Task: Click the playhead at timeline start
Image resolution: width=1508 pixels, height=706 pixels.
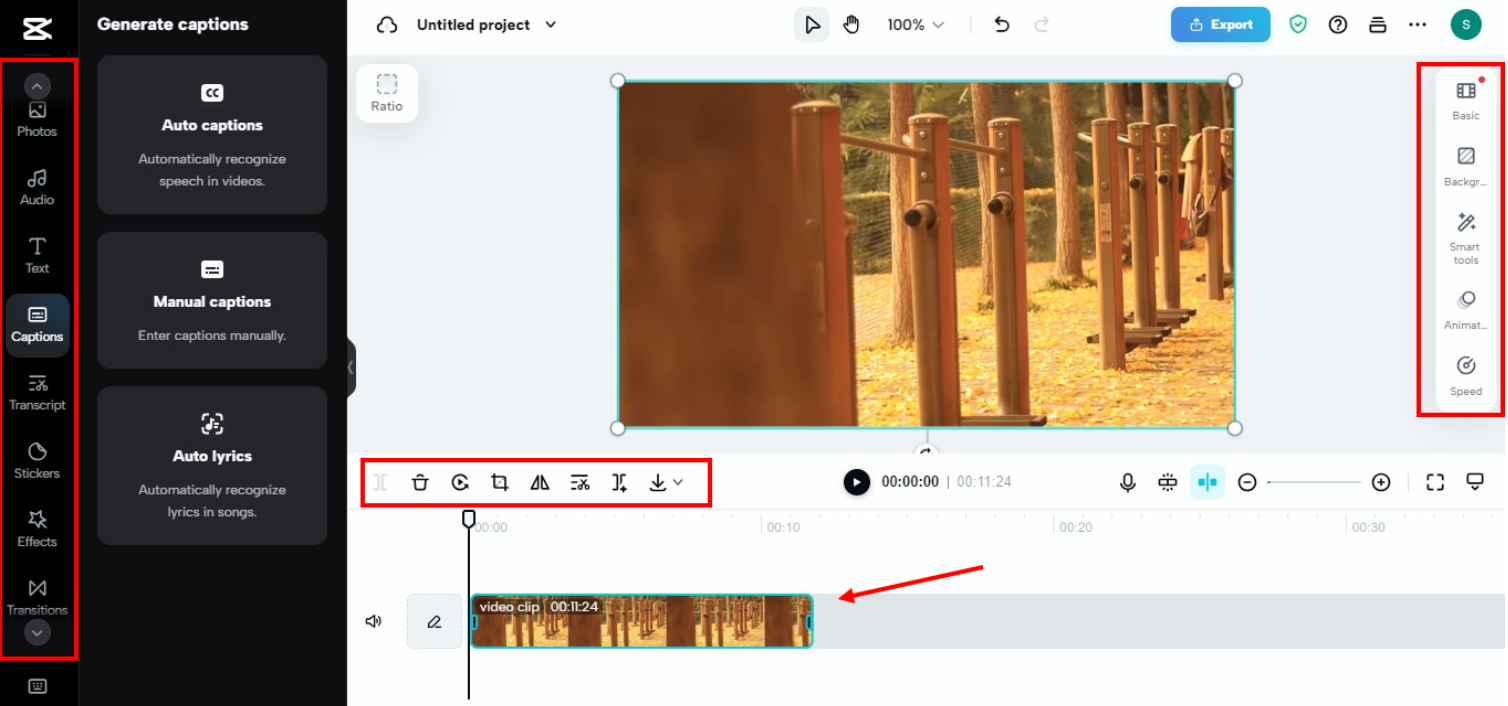Action: coord(468,519)
